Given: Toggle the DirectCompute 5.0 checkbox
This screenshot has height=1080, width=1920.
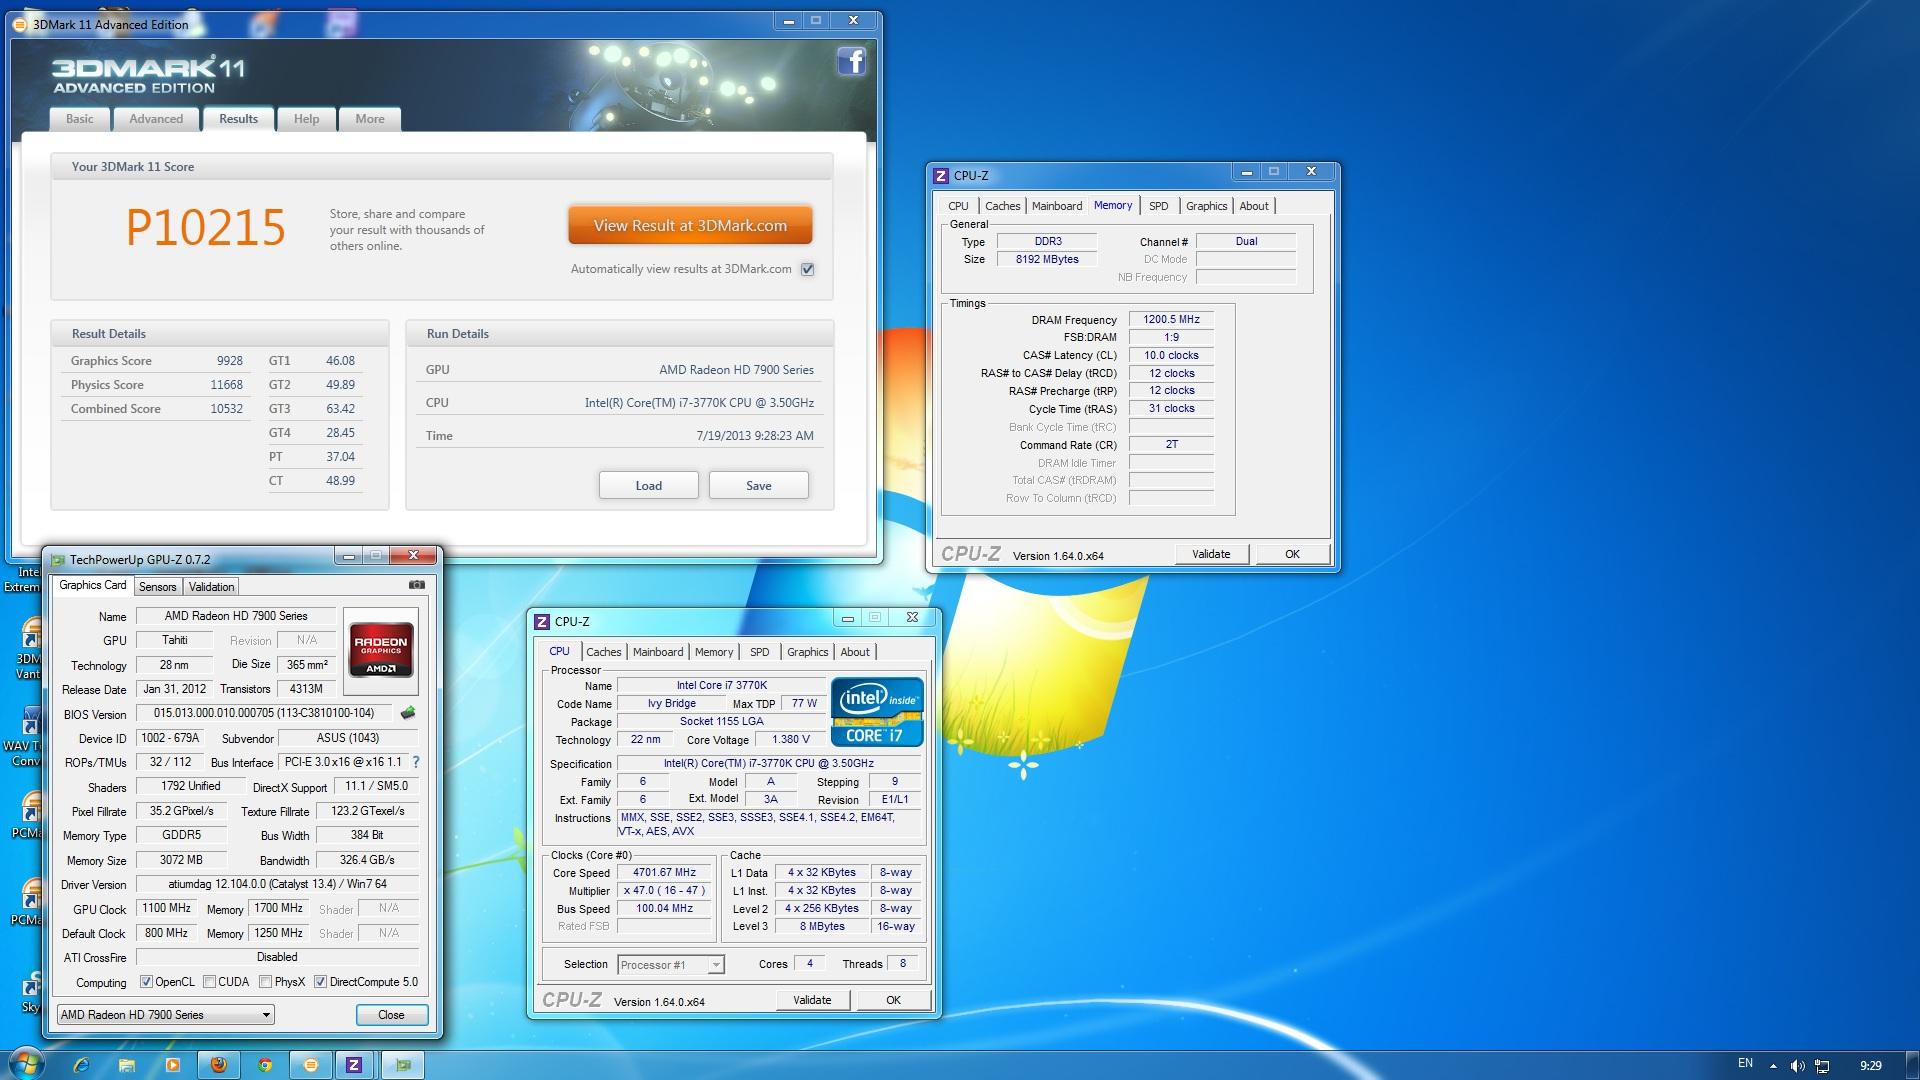Looking at the screenshot, I should [x=320, y=982].
